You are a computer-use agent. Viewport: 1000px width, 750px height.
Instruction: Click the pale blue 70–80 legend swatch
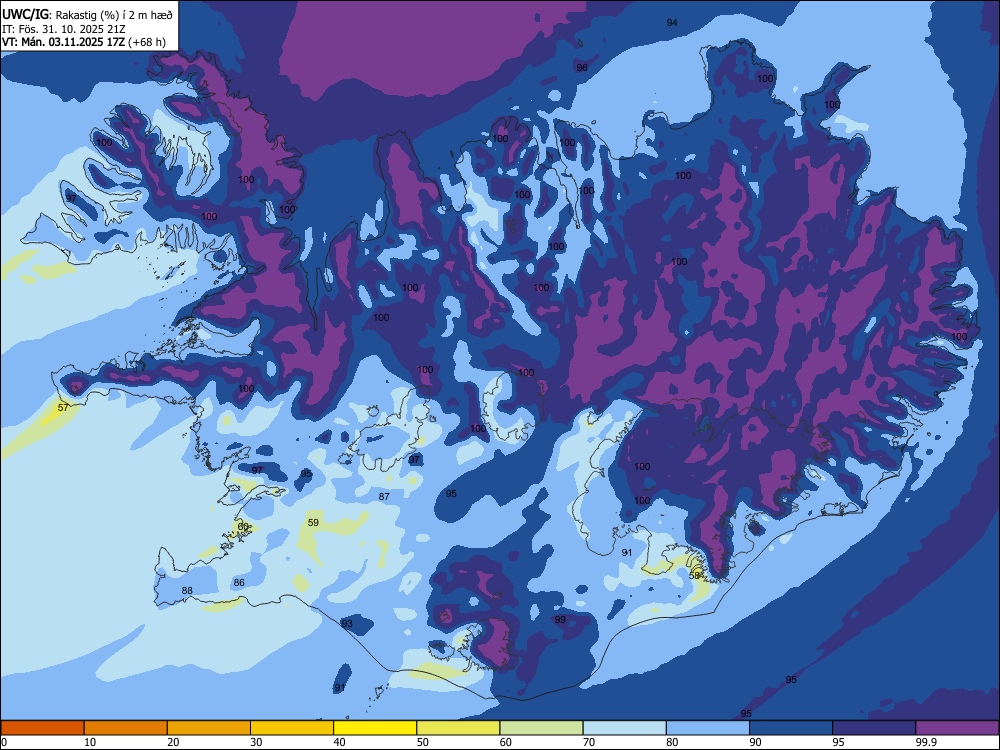[625, 728]
